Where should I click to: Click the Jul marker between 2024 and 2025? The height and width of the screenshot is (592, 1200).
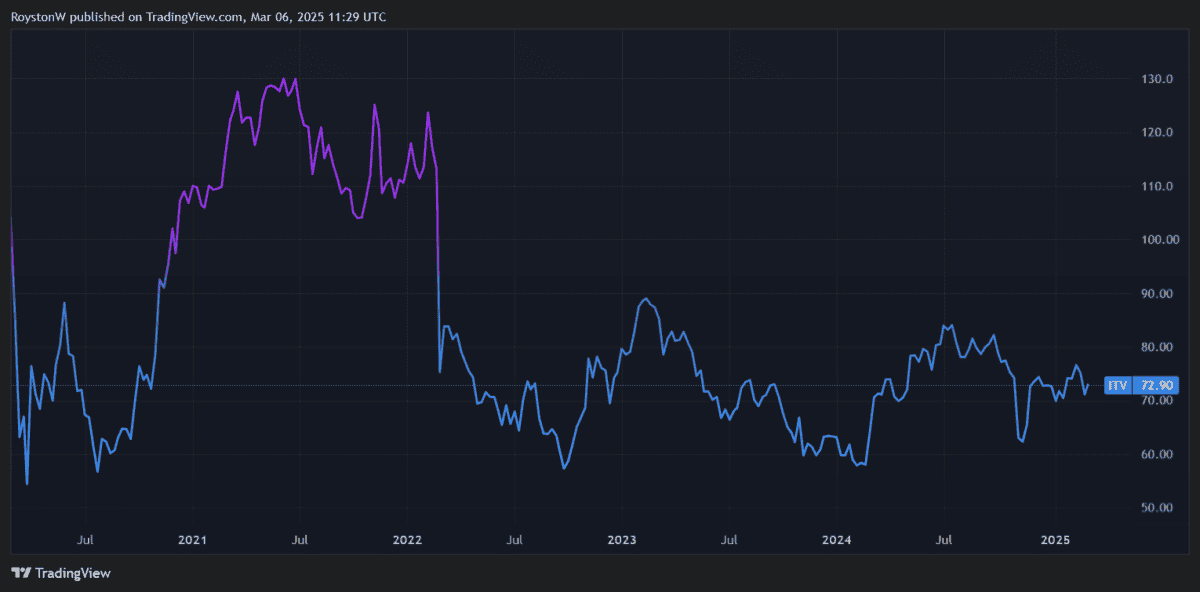coord(945,540)
